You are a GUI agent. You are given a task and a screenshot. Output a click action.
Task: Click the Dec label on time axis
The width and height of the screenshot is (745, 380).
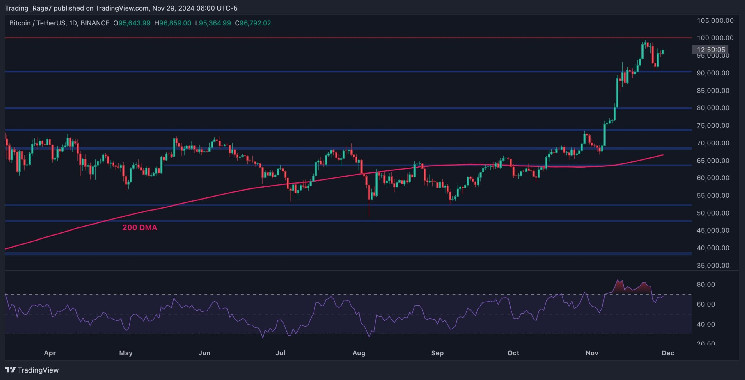click(668, 353)
